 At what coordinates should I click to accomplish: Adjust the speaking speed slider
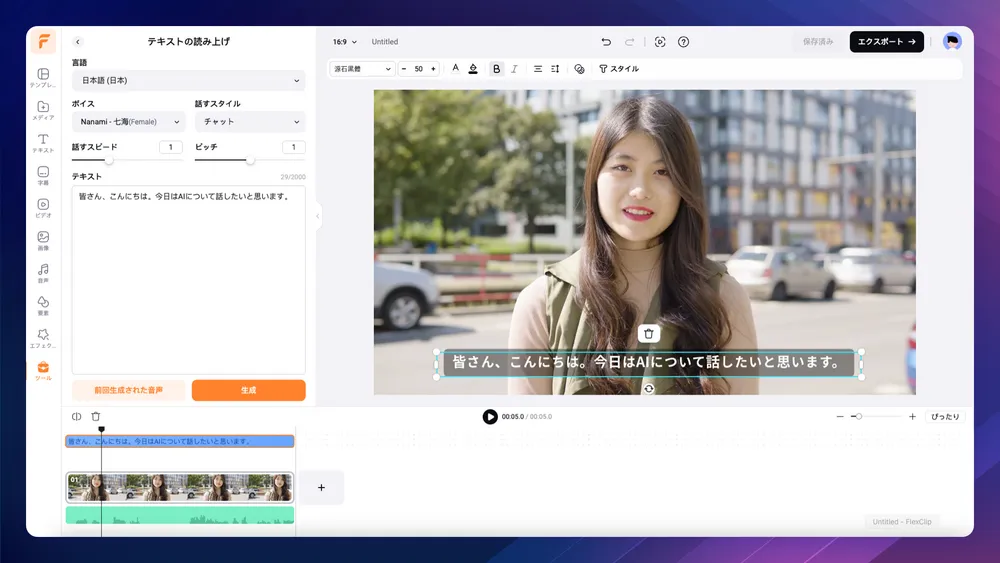[109, 160]
